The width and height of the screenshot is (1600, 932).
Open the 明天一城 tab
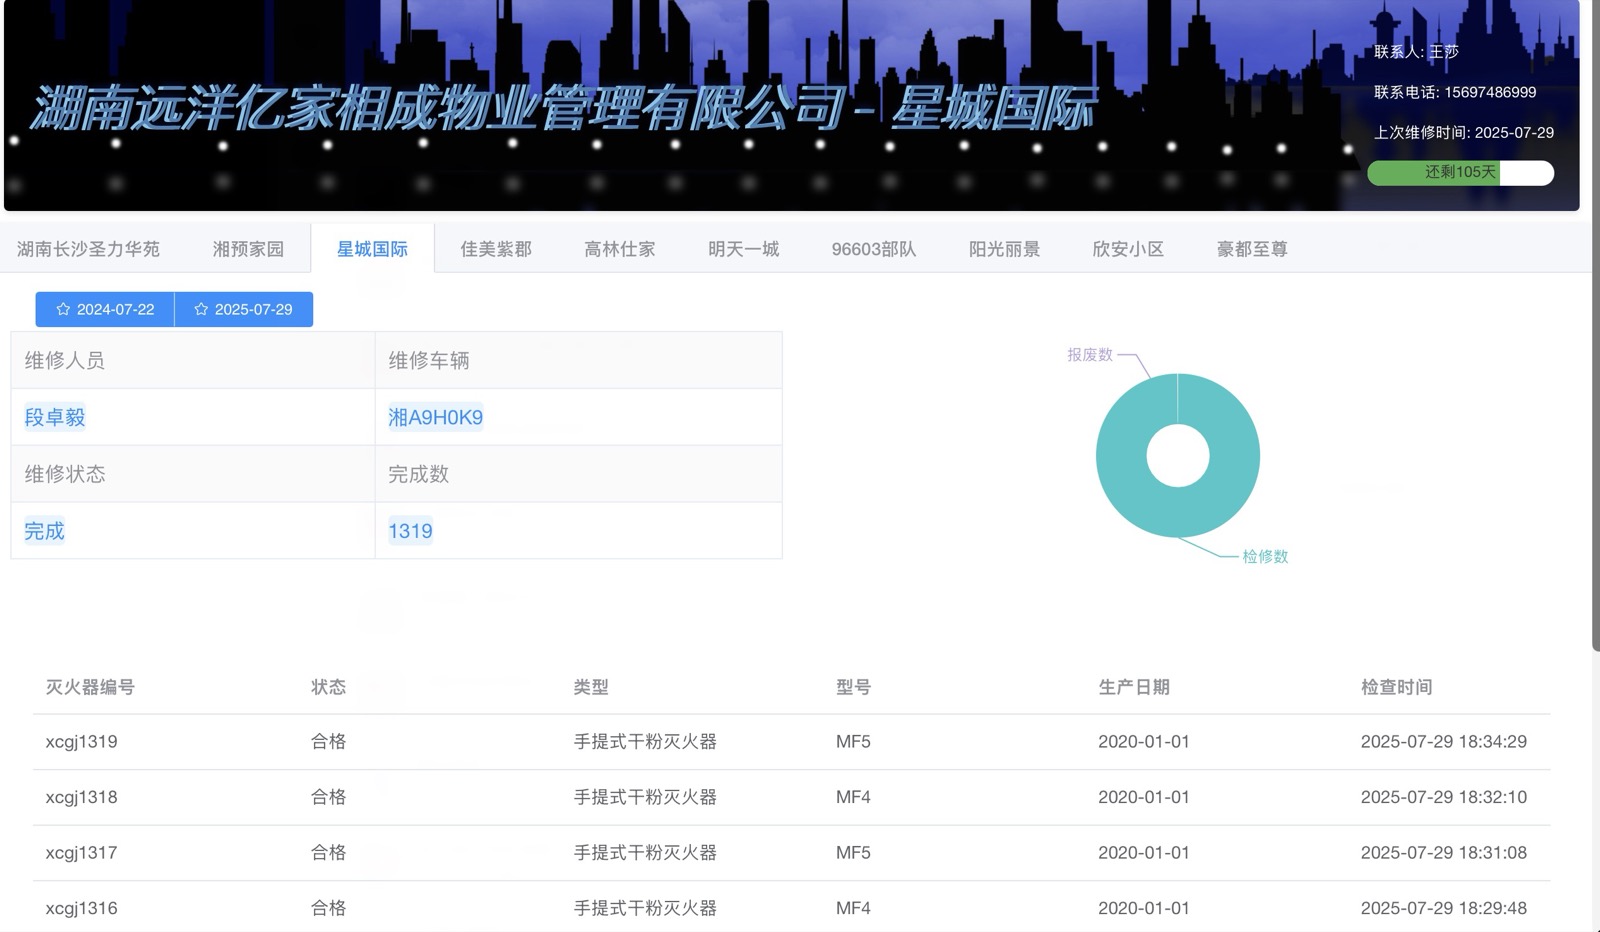[744, 249]
